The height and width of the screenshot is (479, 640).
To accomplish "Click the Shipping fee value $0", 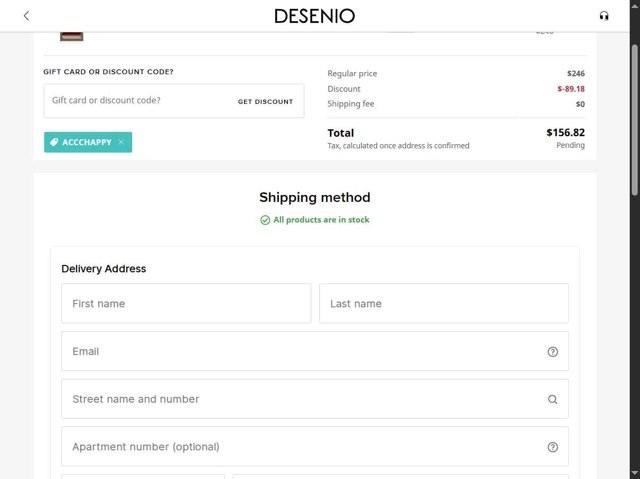I will (580, 104).
